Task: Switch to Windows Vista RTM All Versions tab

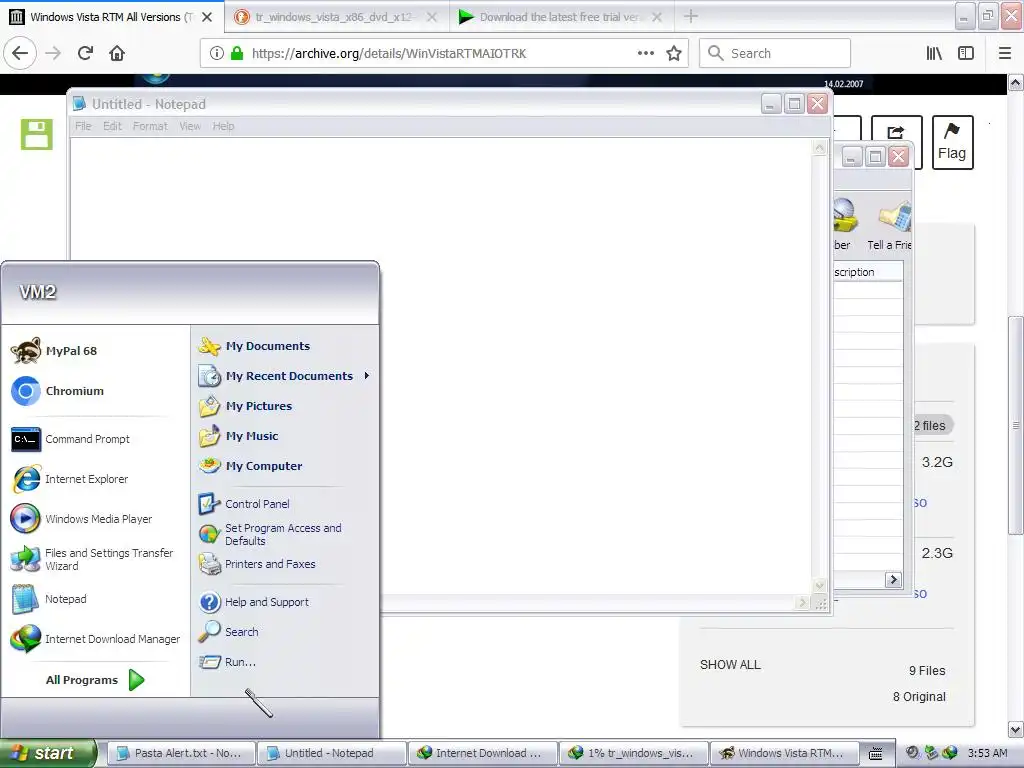Action: click(x=112, y=17)
